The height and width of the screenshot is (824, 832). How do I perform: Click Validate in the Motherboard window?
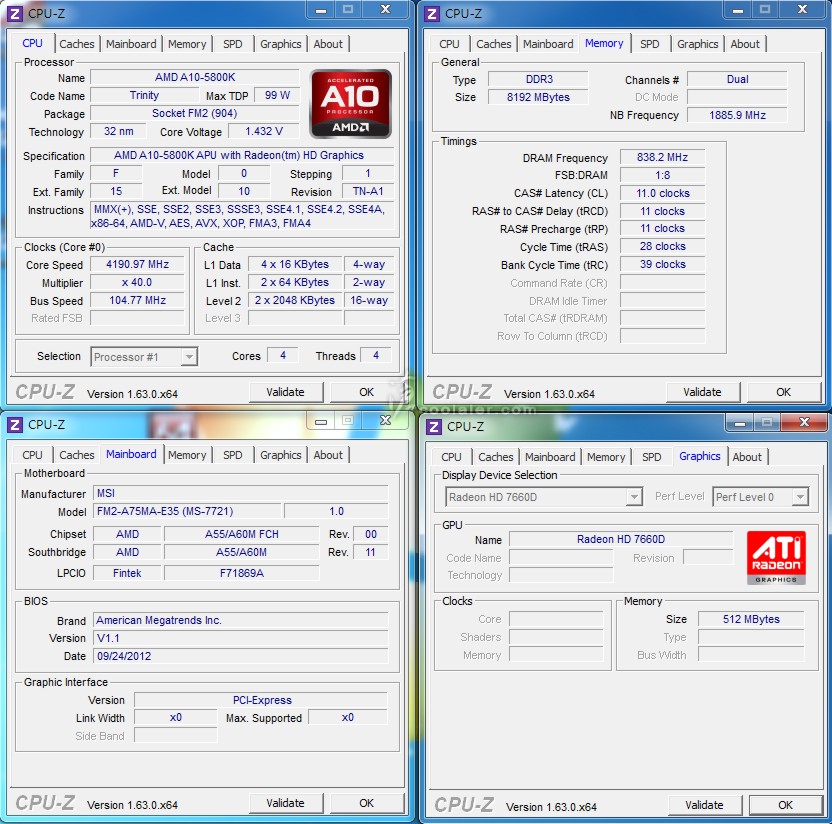[285, 803]
